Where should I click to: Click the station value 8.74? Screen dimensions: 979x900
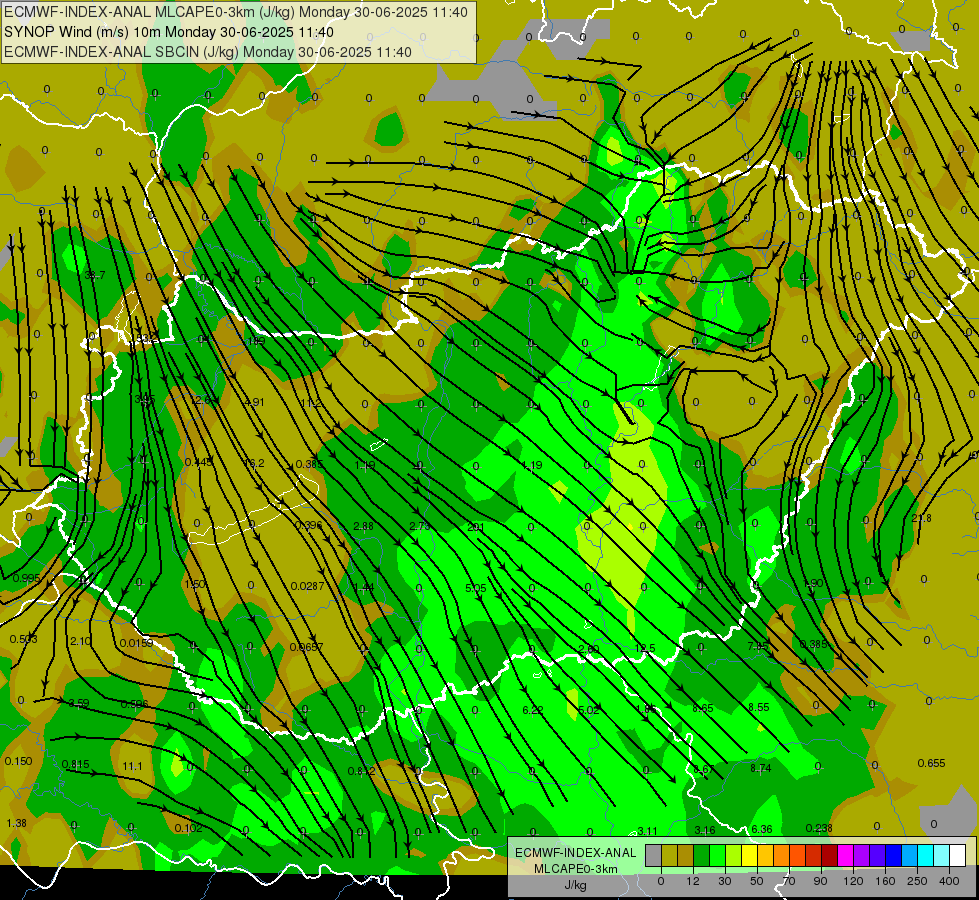pos(760,768)
